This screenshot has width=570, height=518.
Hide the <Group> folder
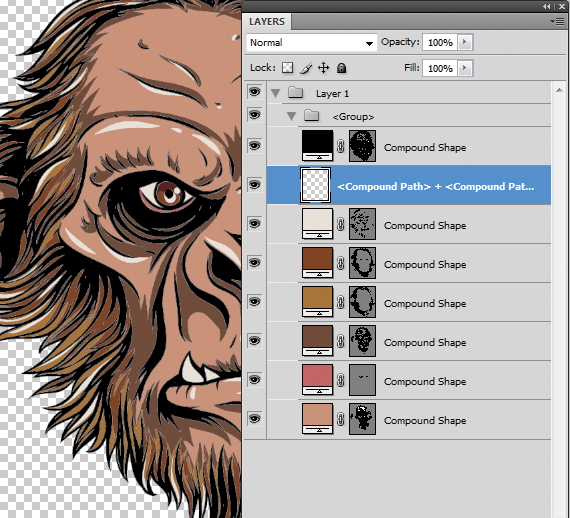coord(254,115)
